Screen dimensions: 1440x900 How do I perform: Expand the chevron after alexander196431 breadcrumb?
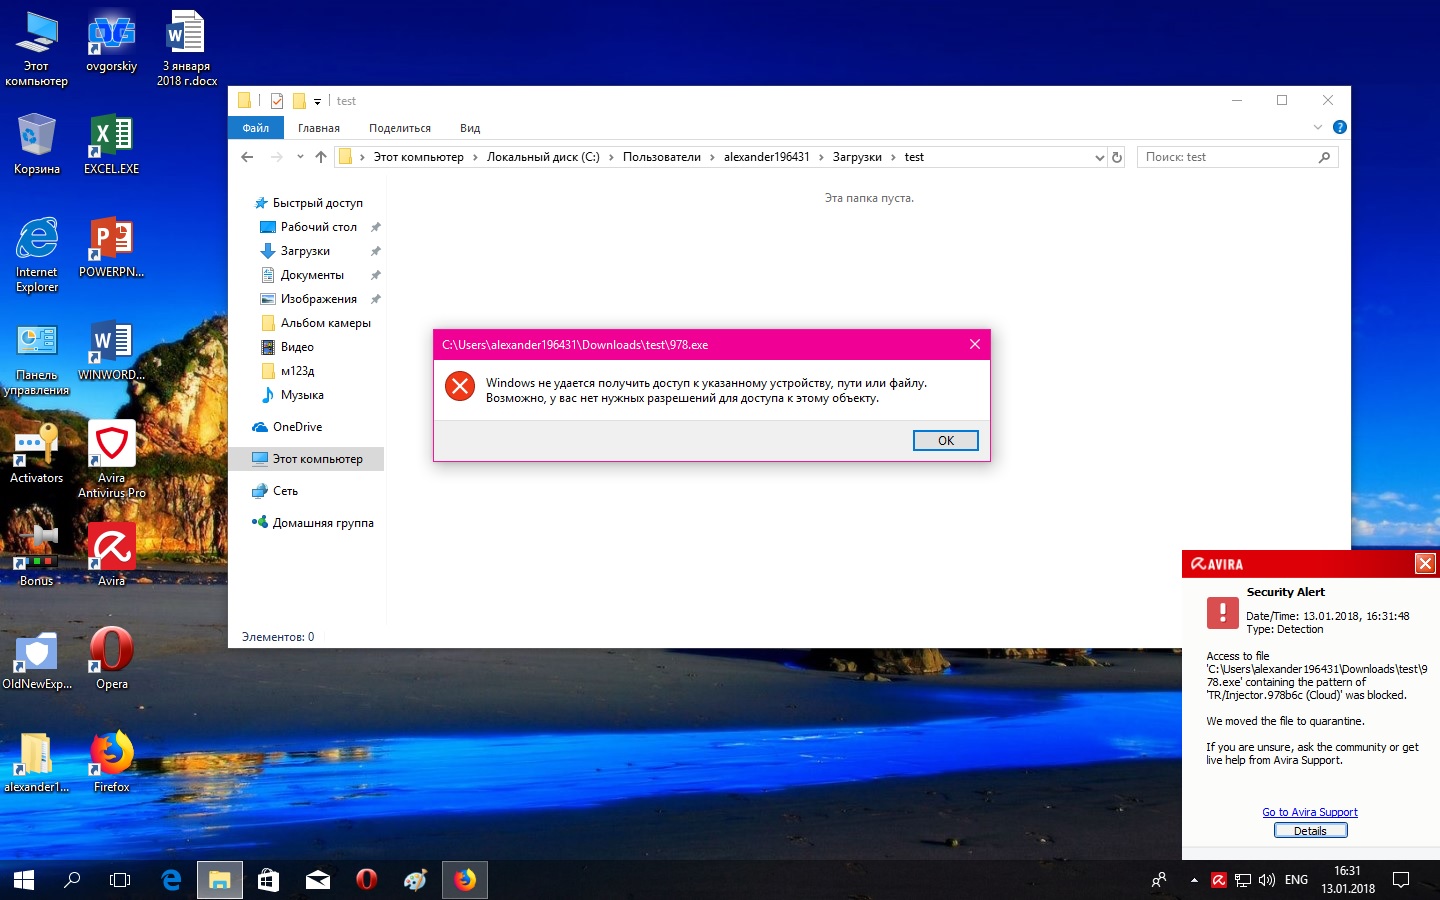click(821, 157)
